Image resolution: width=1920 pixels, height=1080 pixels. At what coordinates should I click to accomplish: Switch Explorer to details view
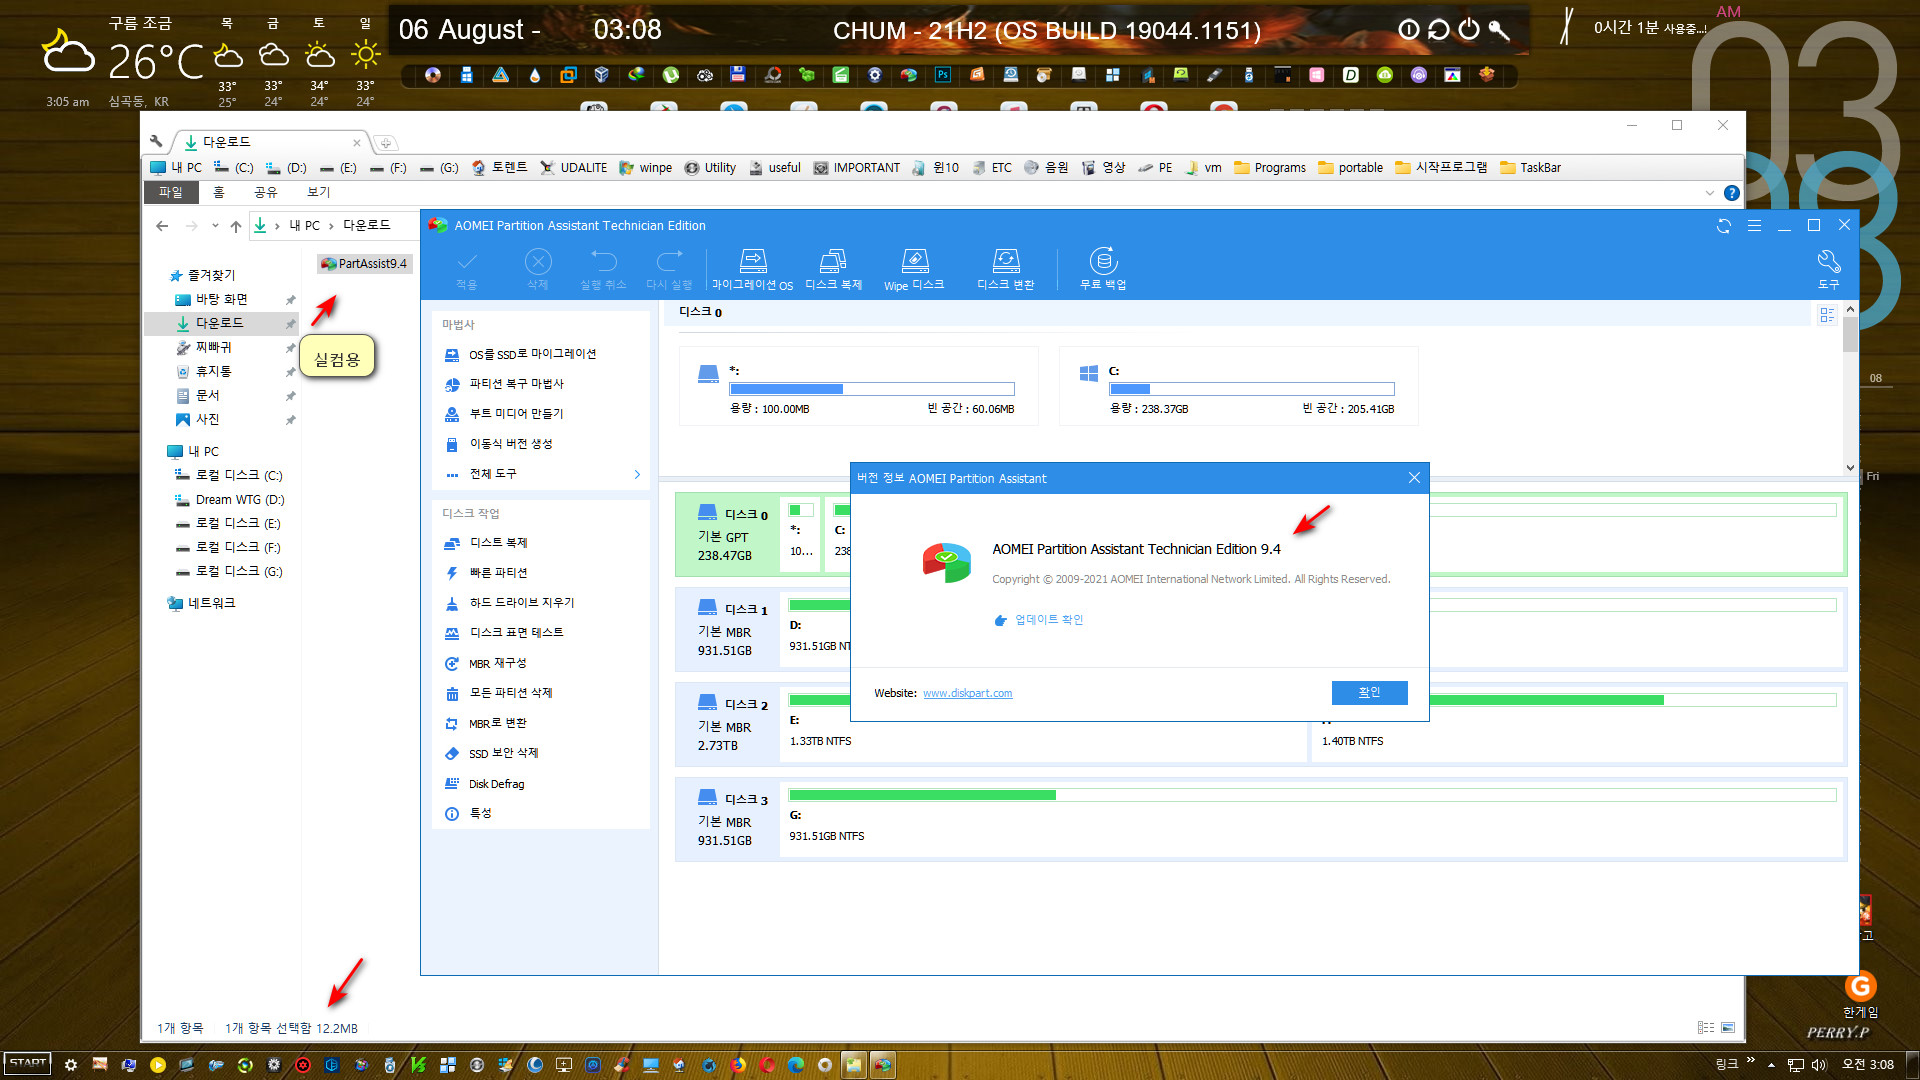(1705, 1028)
